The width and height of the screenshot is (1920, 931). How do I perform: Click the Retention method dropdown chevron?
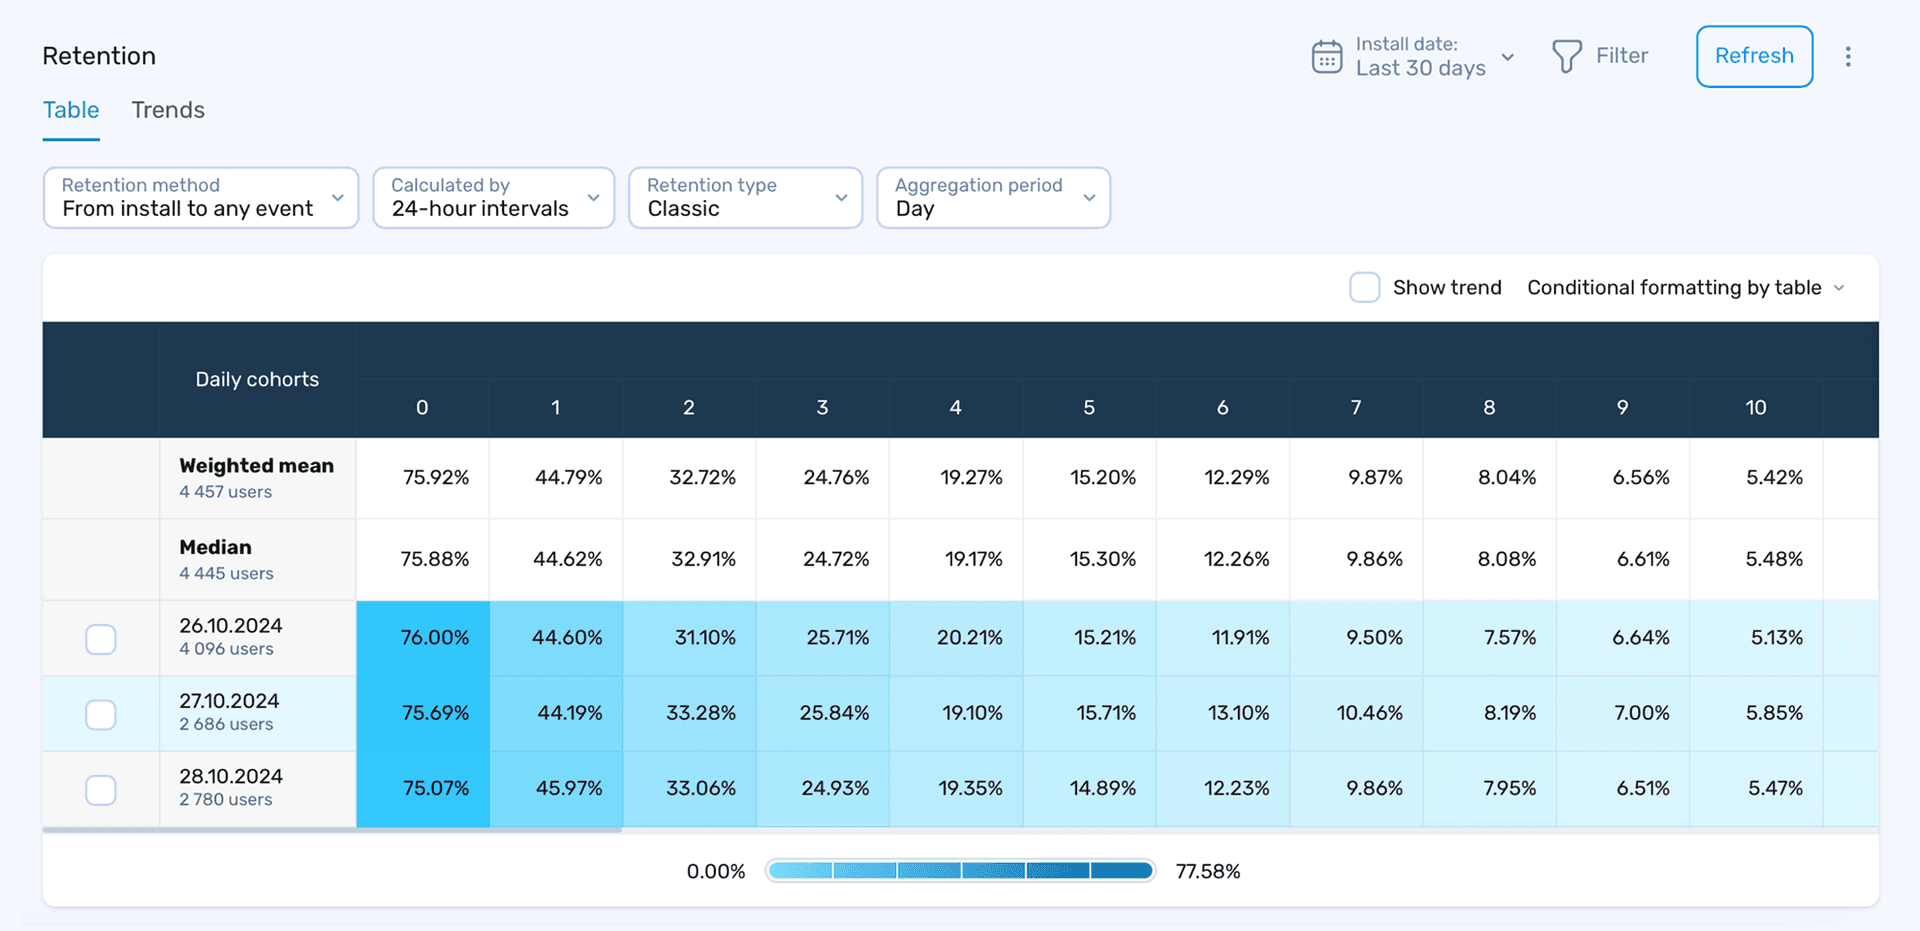coord(338,198)
